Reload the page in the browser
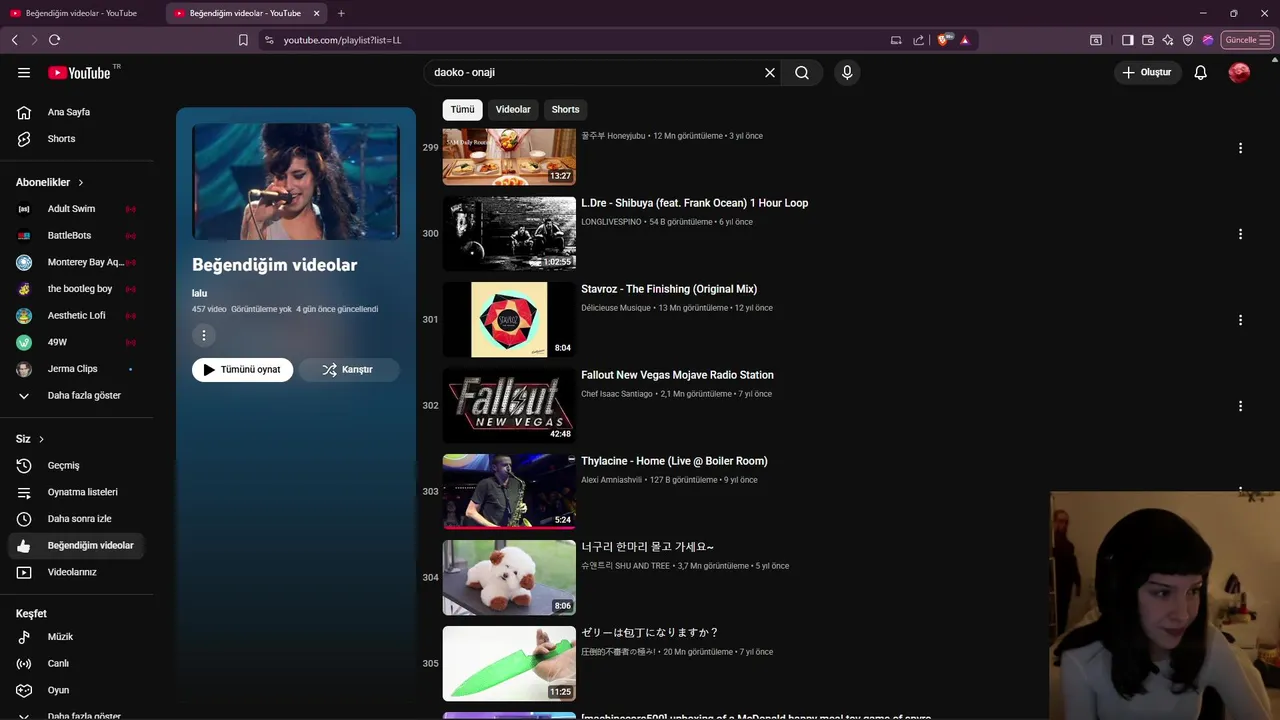 (x=54, y=40)
